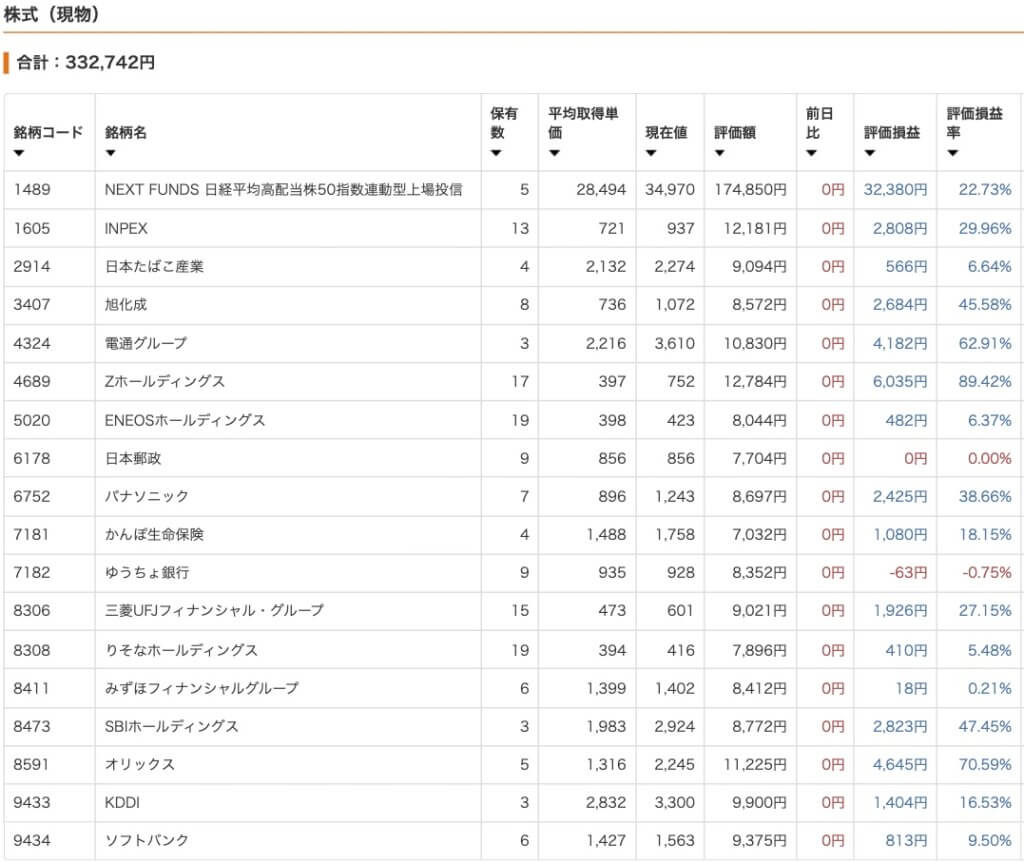Viewport: 1024px width, 862px height.
Task: Sort by 平均取得単価 column arrow
Action: (554, 153)
